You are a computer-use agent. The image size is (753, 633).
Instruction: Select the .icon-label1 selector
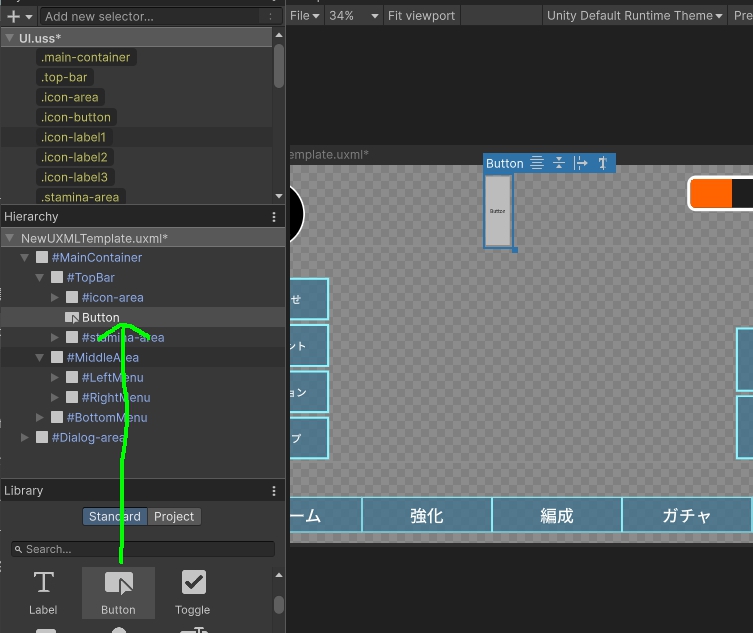74,137
